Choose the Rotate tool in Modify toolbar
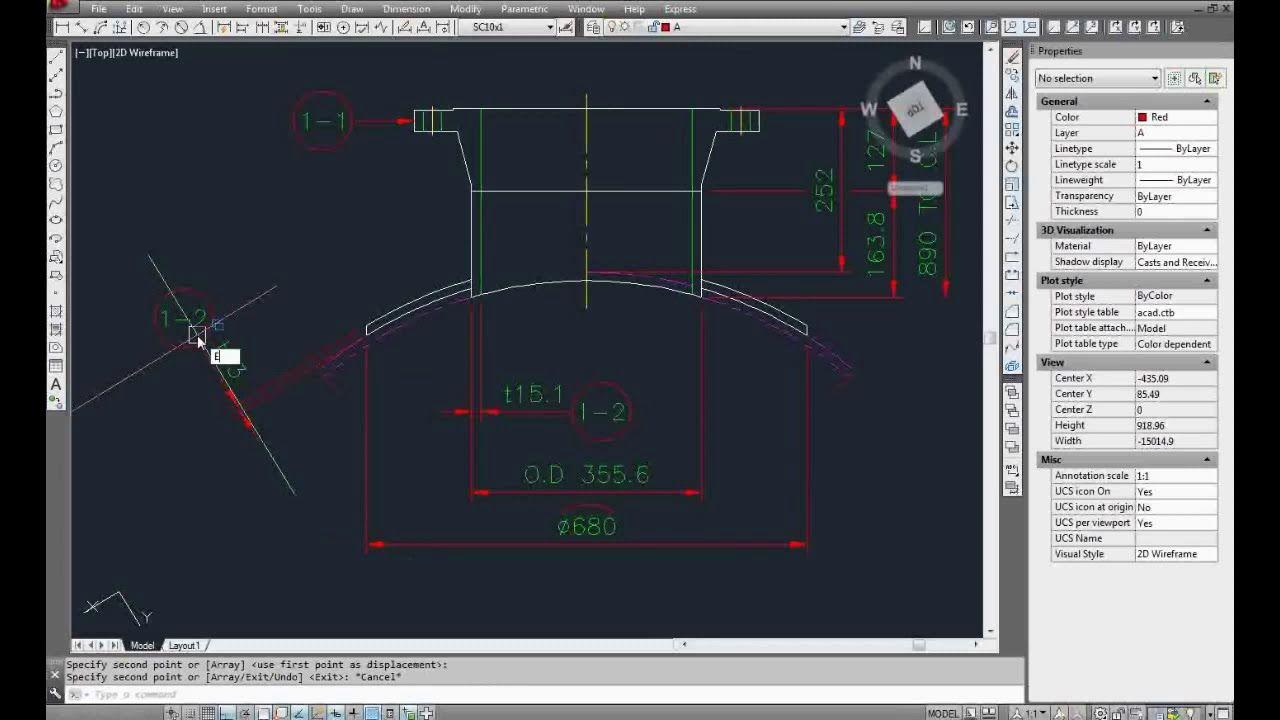The image size is (1280, 720). [x=1012, y=166]
